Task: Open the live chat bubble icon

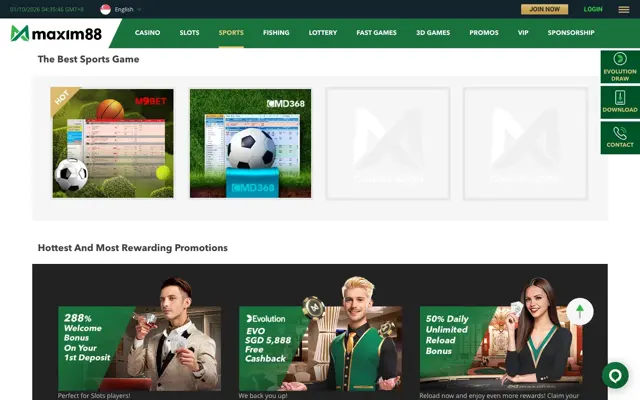Action: click(615, 375)
